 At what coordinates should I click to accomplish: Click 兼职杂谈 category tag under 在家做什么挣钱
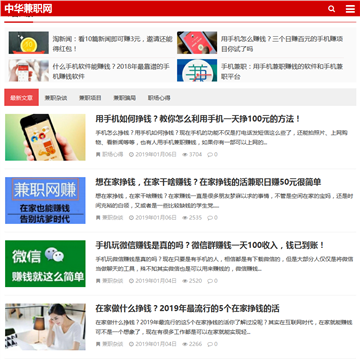[x=113, y=344]
